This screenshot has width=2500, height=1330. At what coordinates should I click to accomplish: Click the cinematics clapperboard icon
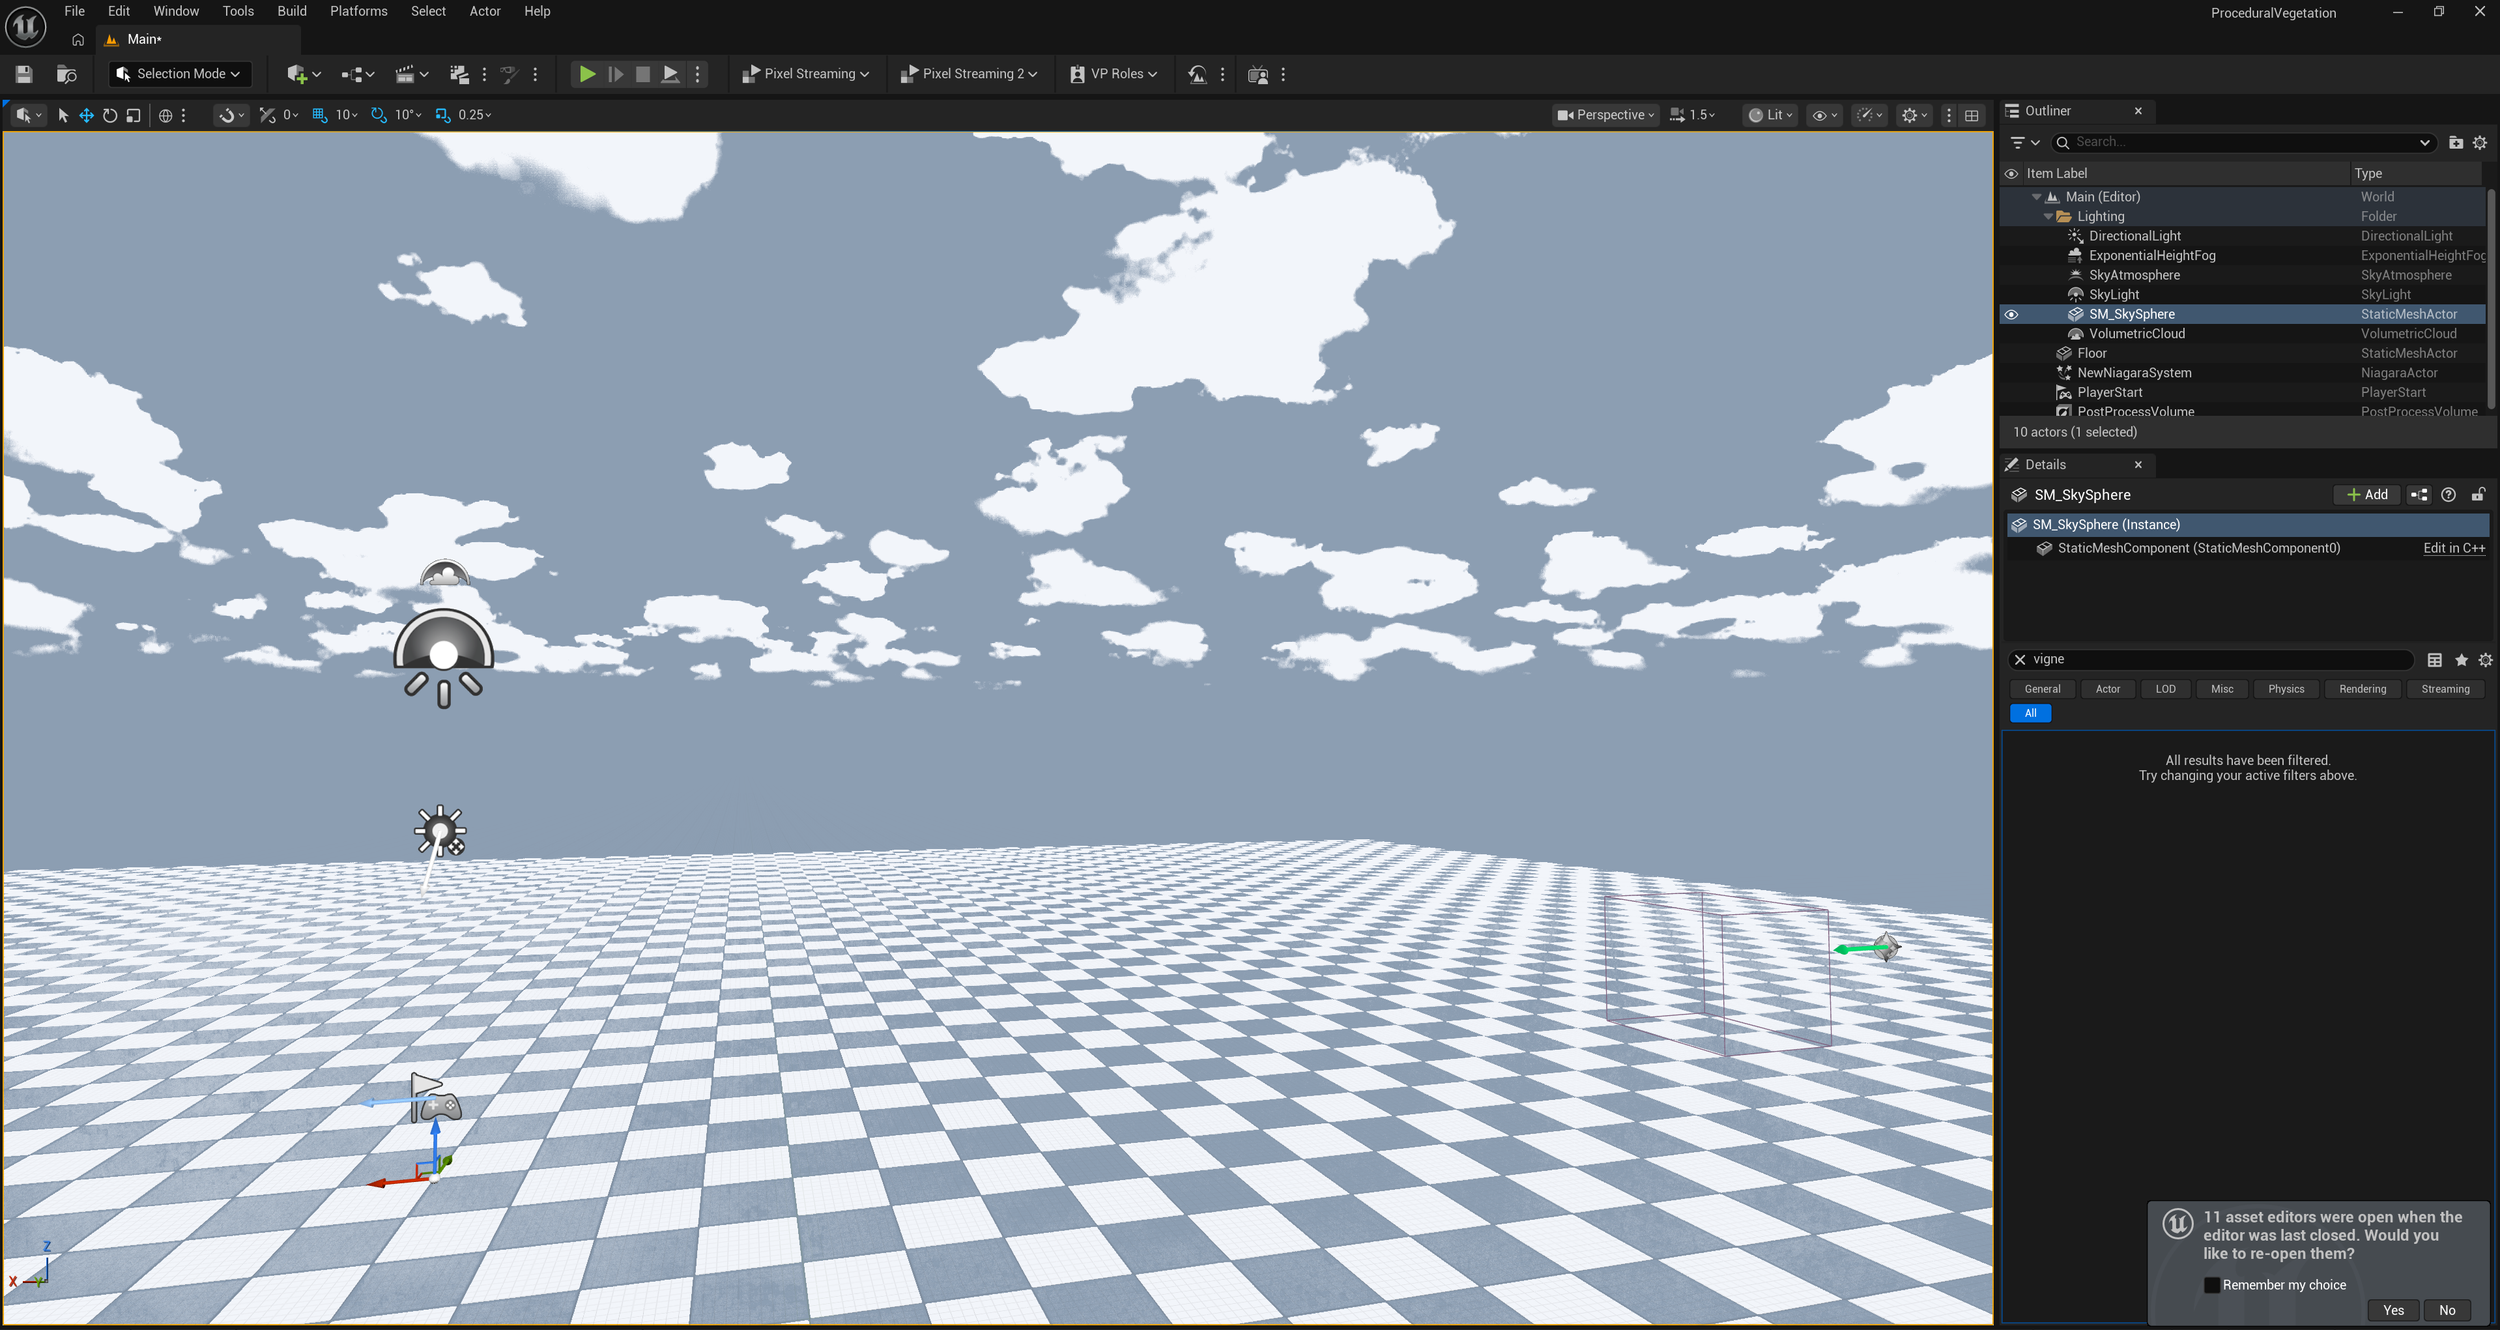[404, 74]
